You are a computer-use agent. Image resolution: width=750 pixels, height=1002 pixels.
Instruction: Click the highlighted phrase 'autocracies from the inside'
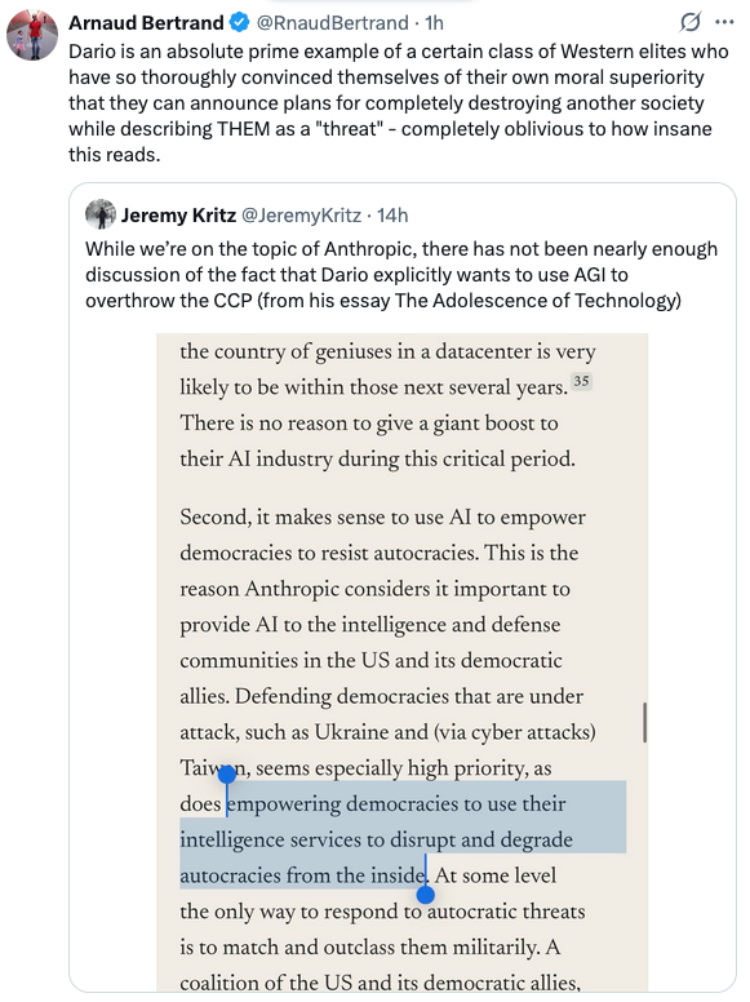click(x=303, y=875)
